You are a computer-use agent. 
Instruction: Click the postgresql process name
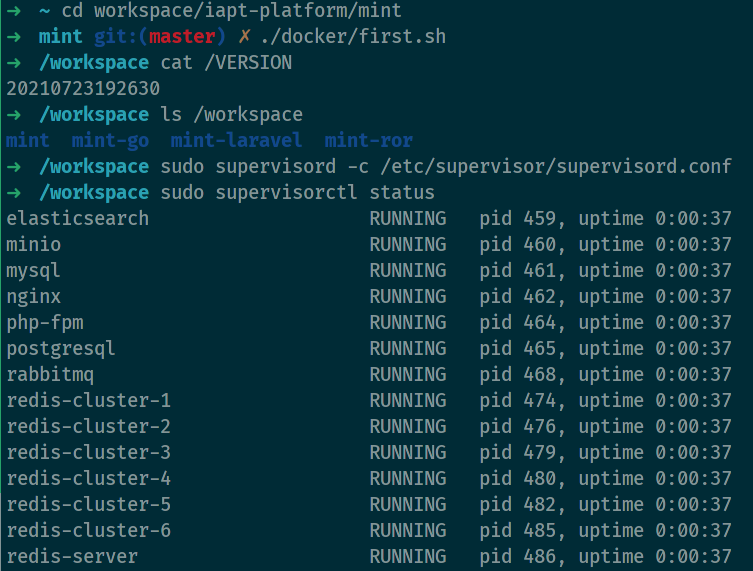tap(61, 349)
